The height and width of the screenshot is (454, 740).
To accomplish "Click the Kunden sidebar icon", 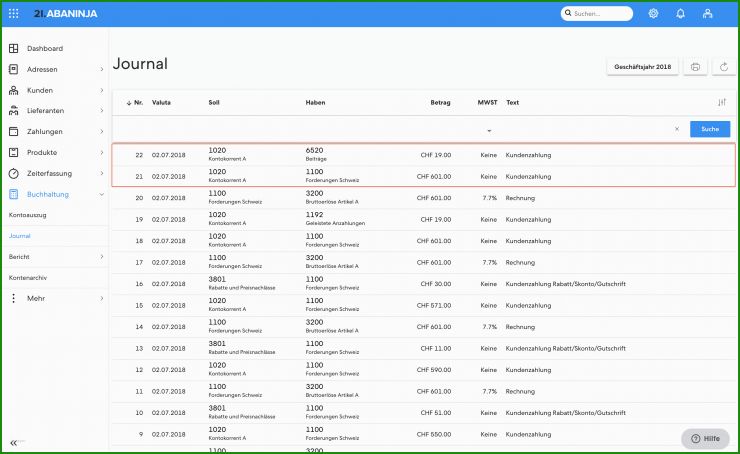I will click(x=14, y=90).
